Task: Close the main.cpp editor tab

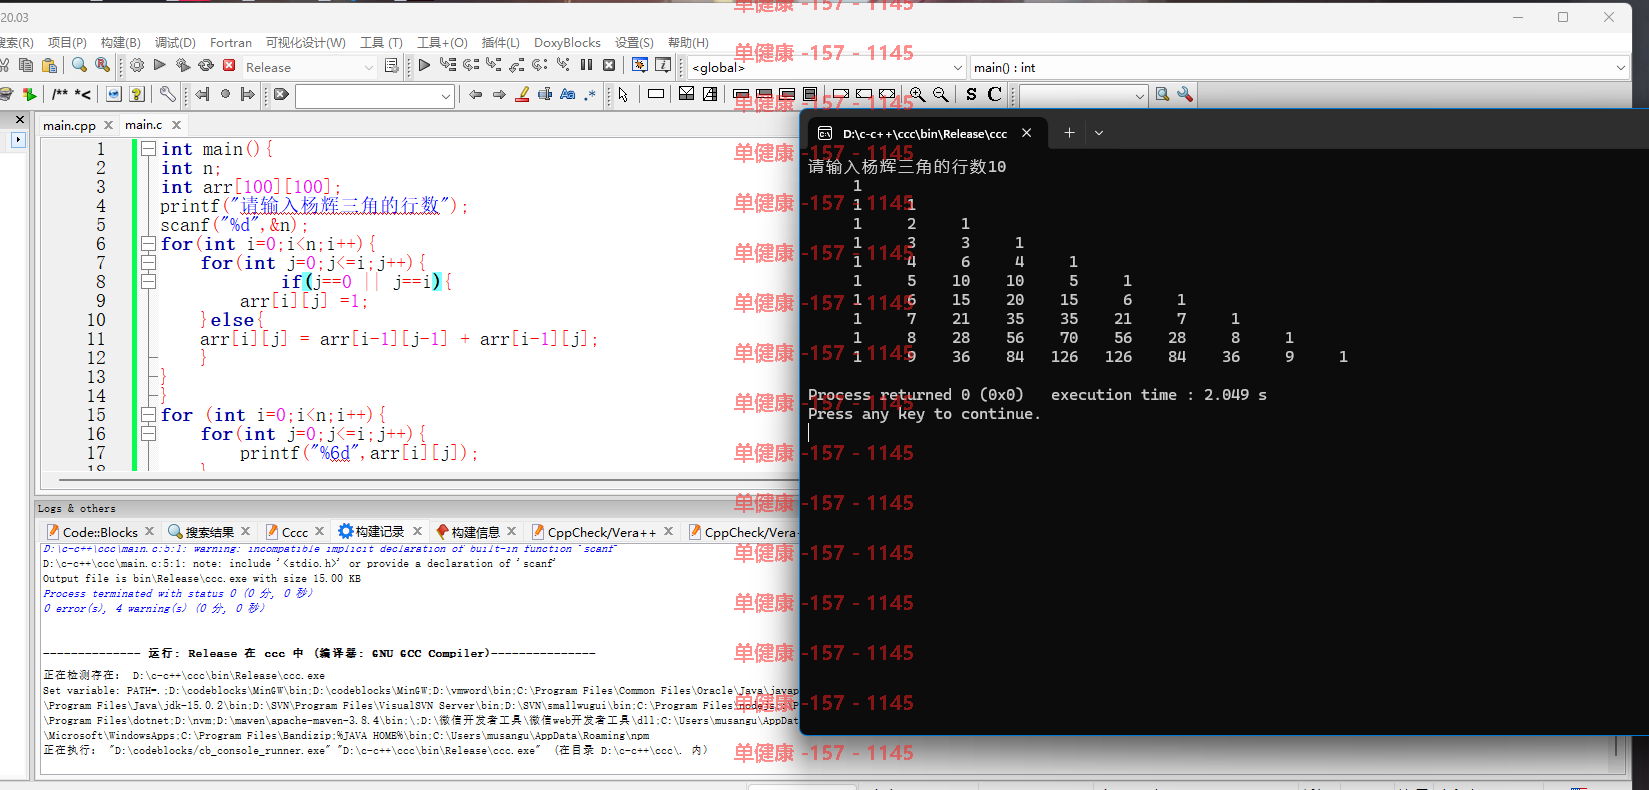Action: tap(108, 125)
